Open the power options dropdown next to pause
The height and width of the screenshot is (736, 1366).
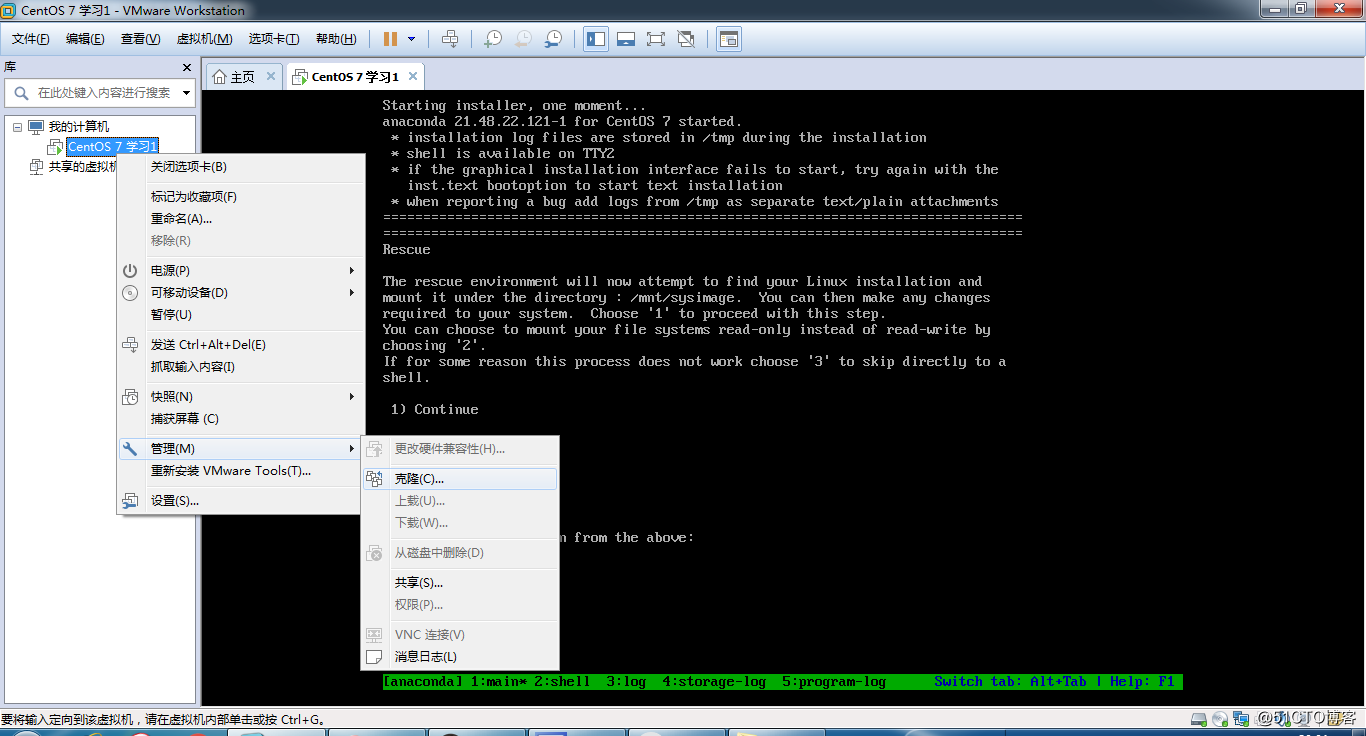tap(411, 39)
